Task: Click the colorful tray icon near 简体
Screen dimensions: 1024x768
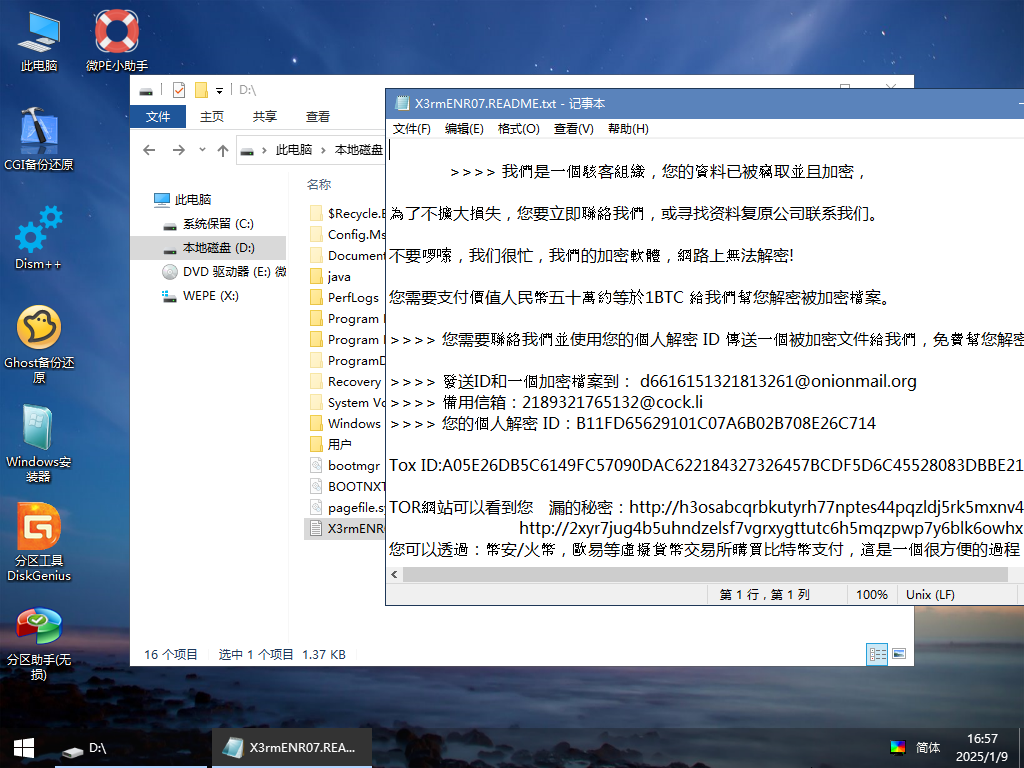Action: click(898, 748)
